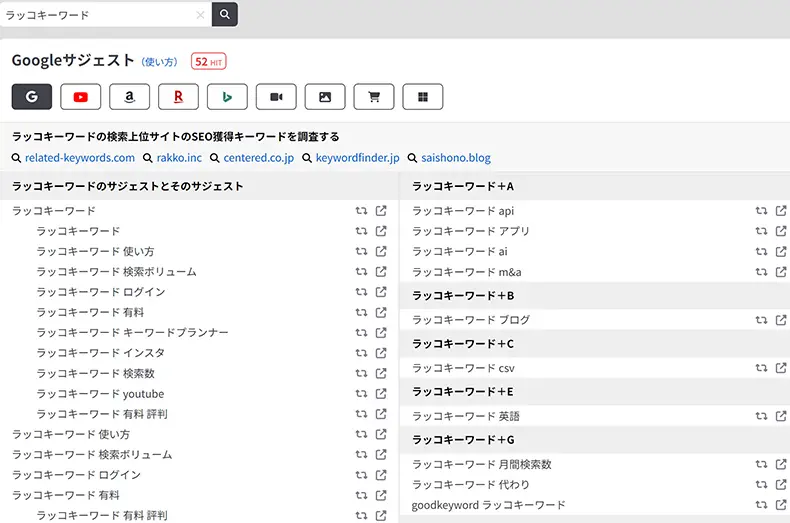The height and width of the screenshot is (523, 790).
Task: Open related-keywords.com SEO keyword link
Action: click(x=80, y=158)
